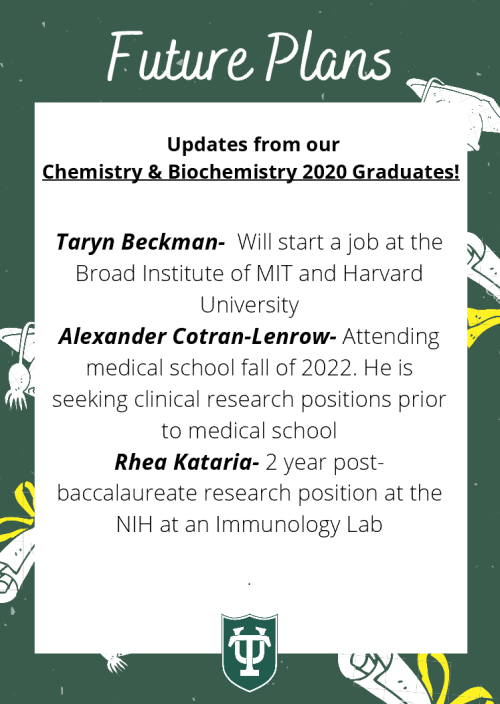The height and width of the screenshot is (704, 500).
Task: Select the name Taryn Beckman
Action: coord(140,242)
